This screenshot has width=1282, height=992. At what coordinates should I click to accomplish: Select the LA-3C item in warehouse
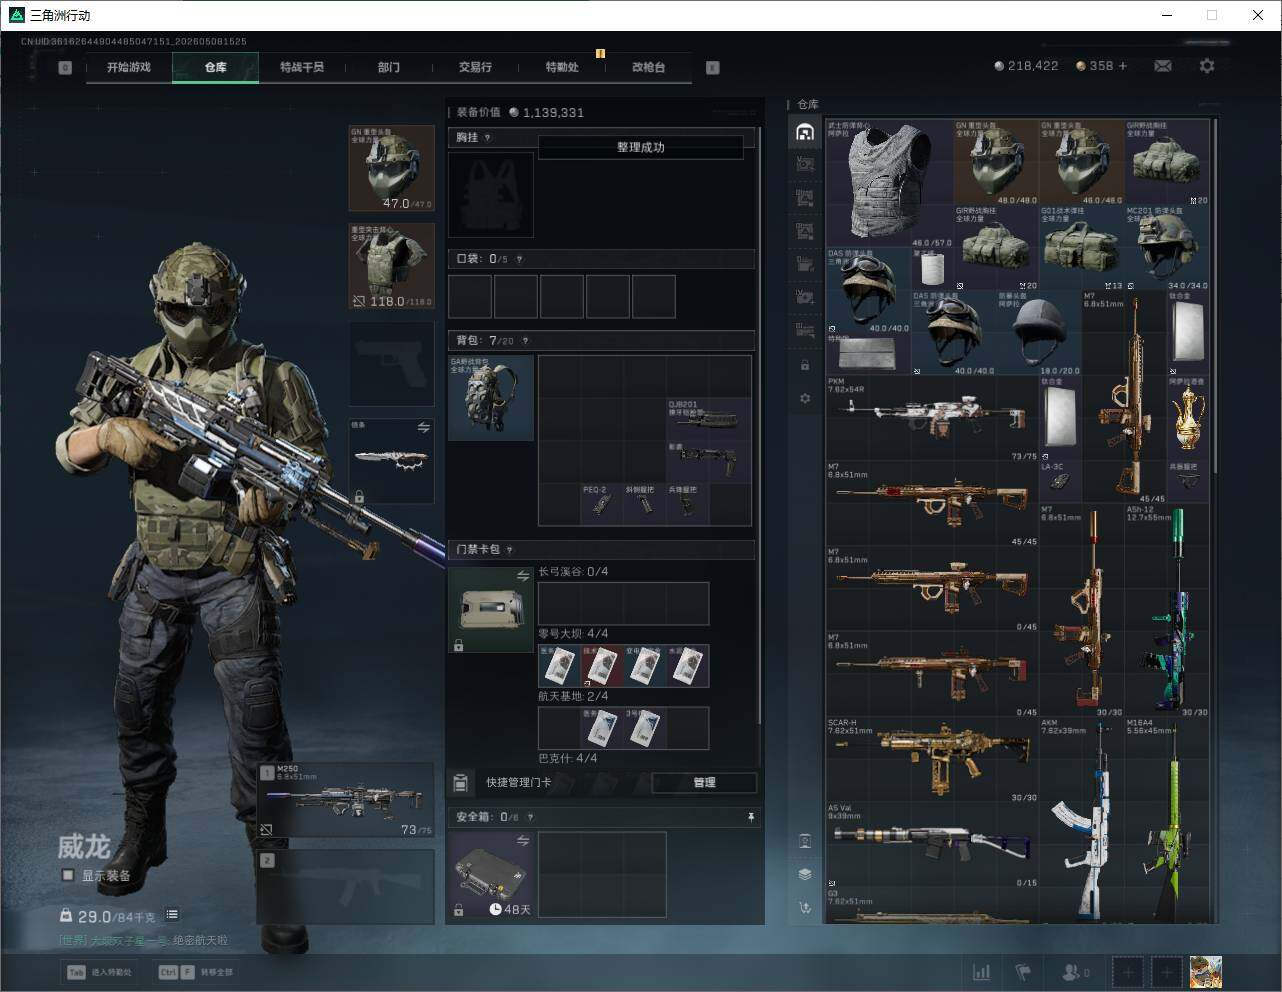(1061, 482)
